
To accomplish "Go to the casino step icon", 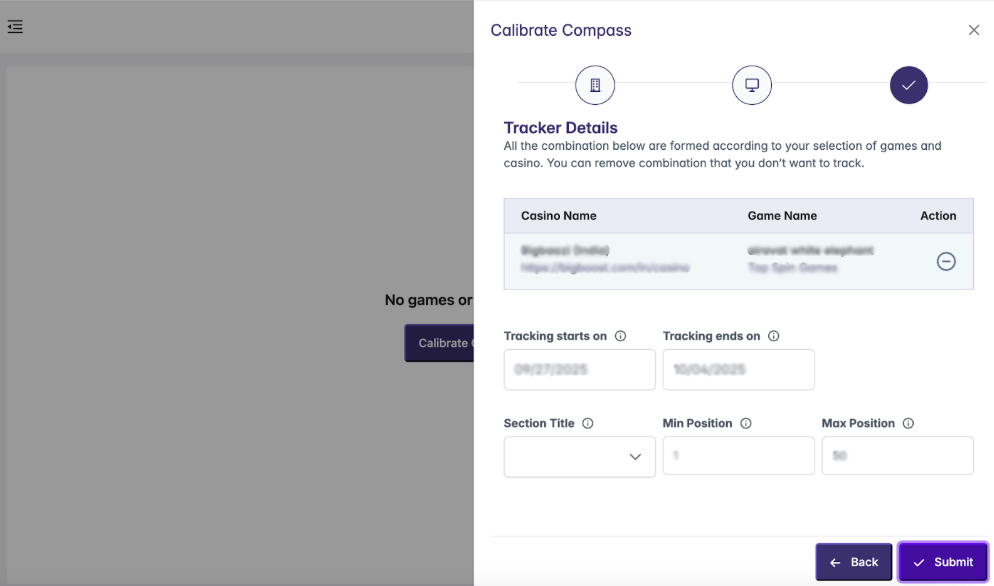I will click(594, 85).
